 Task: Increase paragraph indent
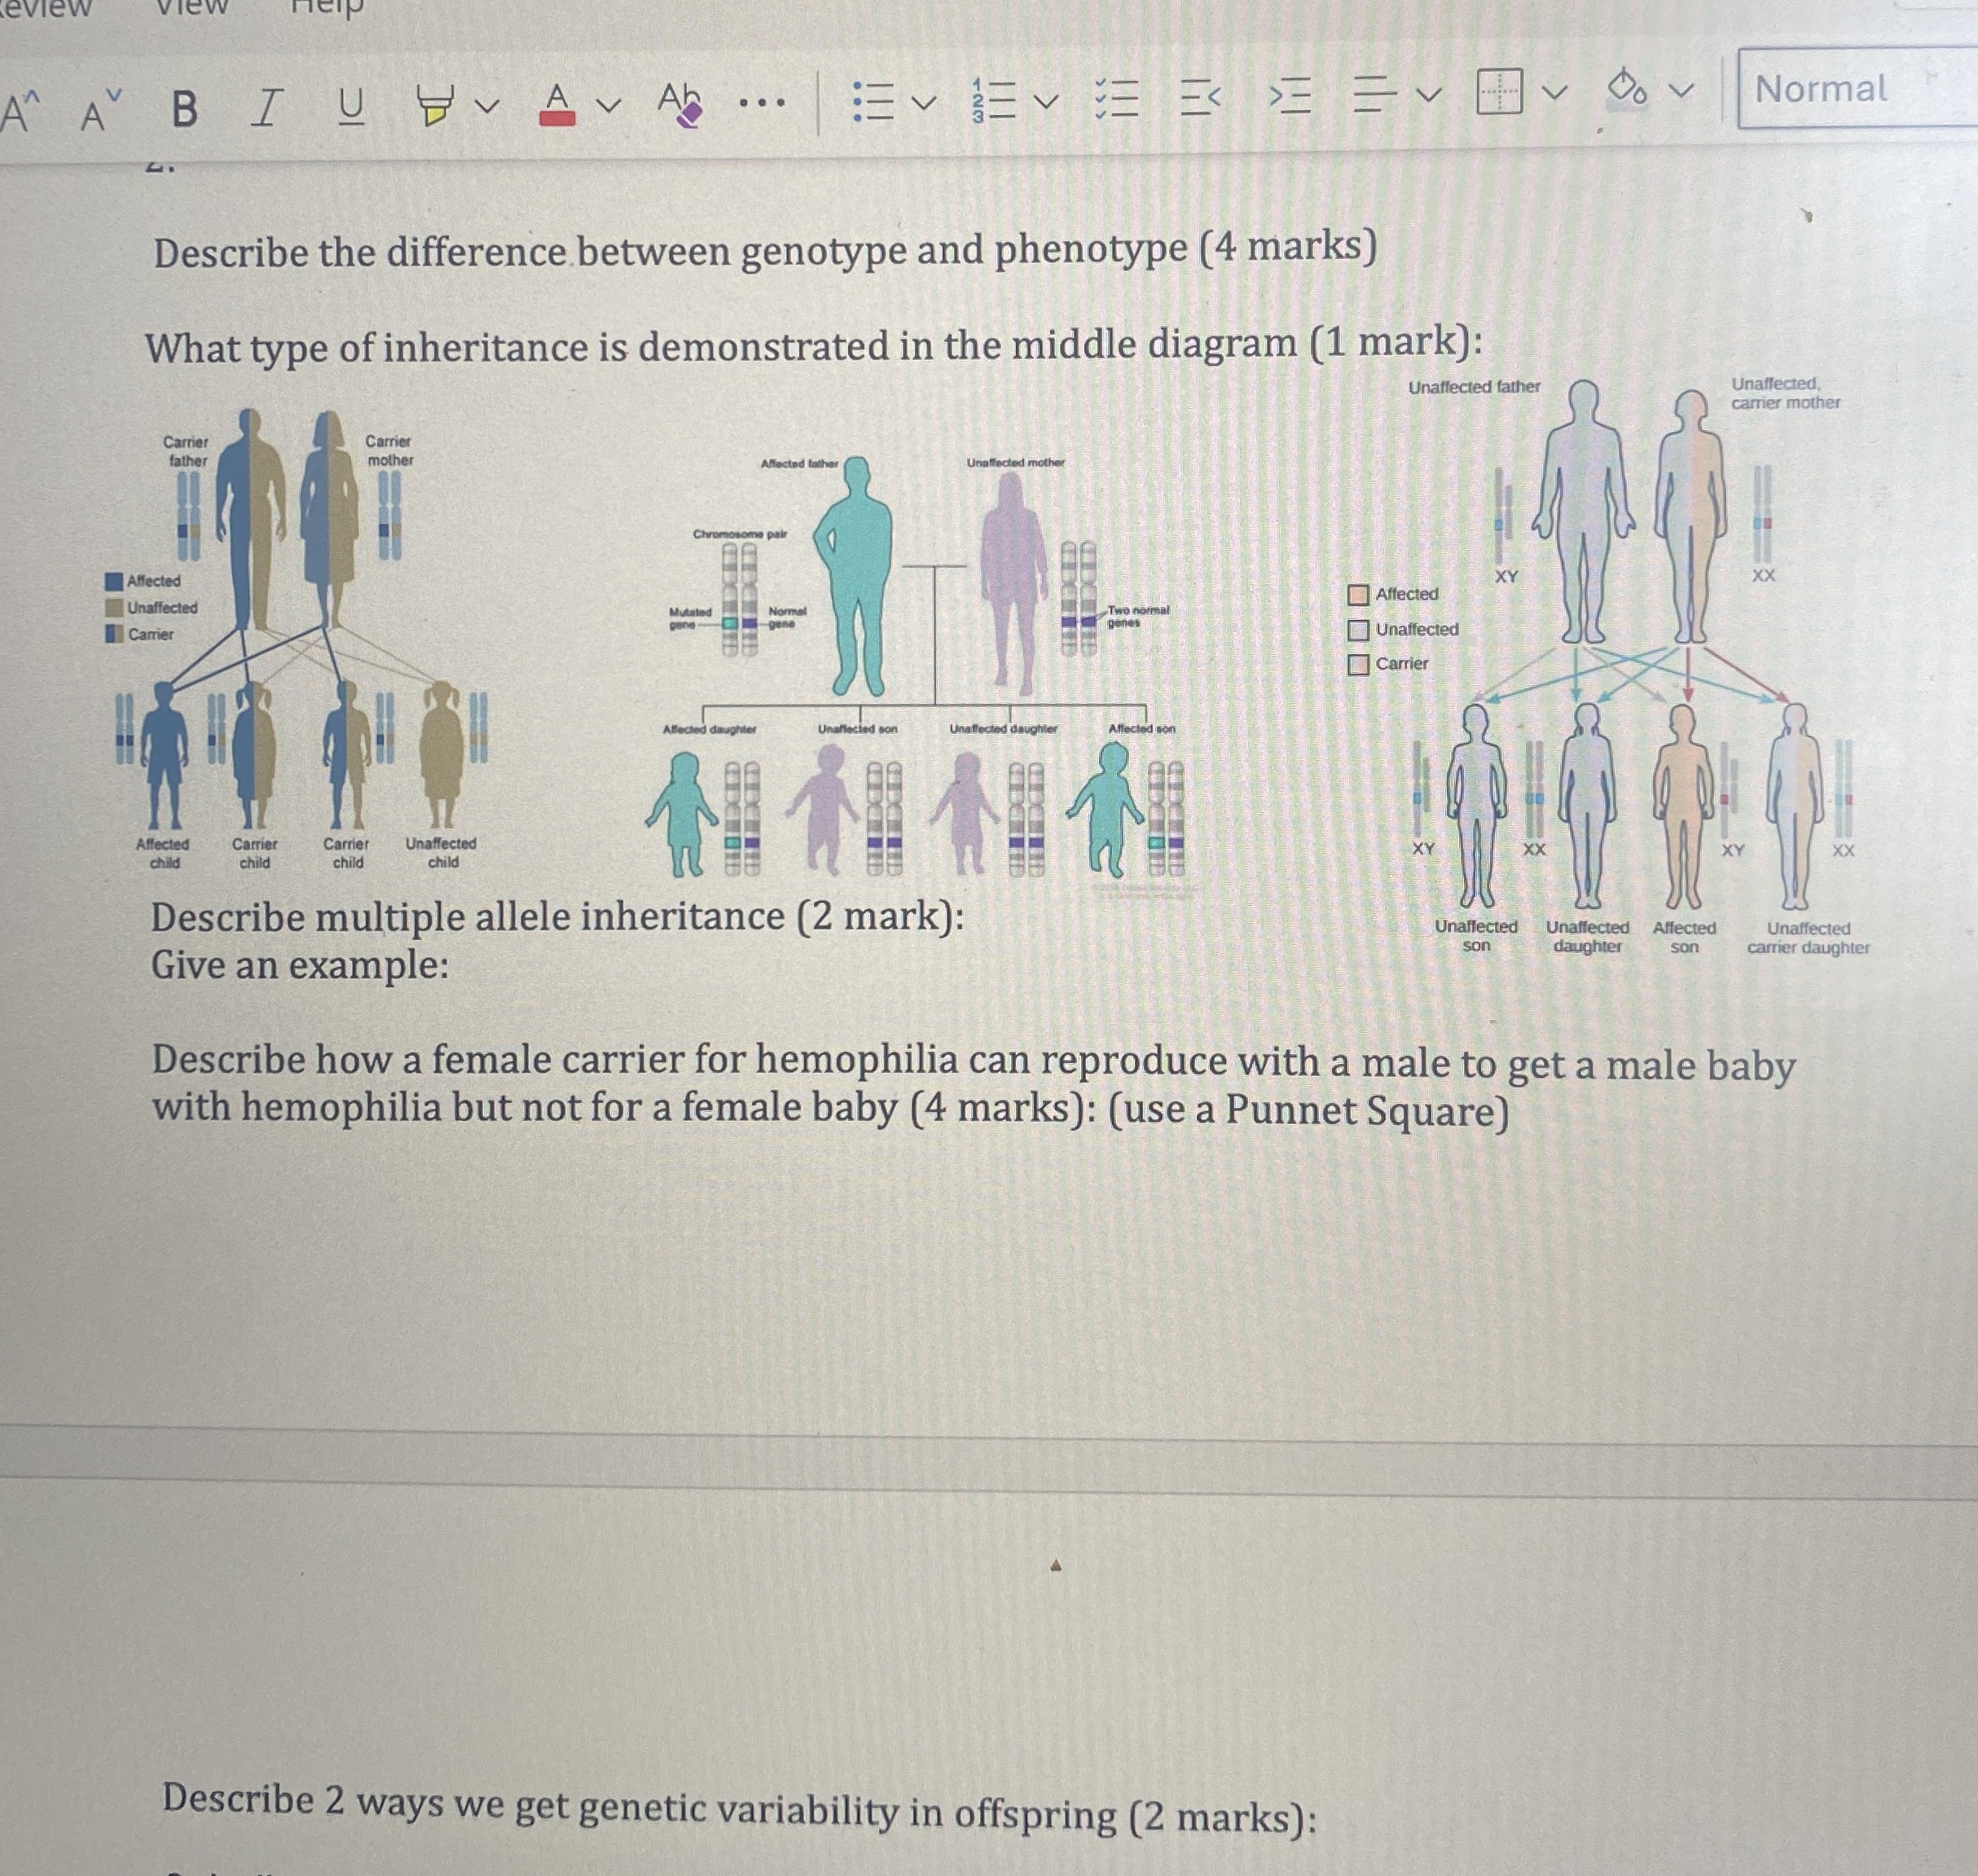(1290, 96)
